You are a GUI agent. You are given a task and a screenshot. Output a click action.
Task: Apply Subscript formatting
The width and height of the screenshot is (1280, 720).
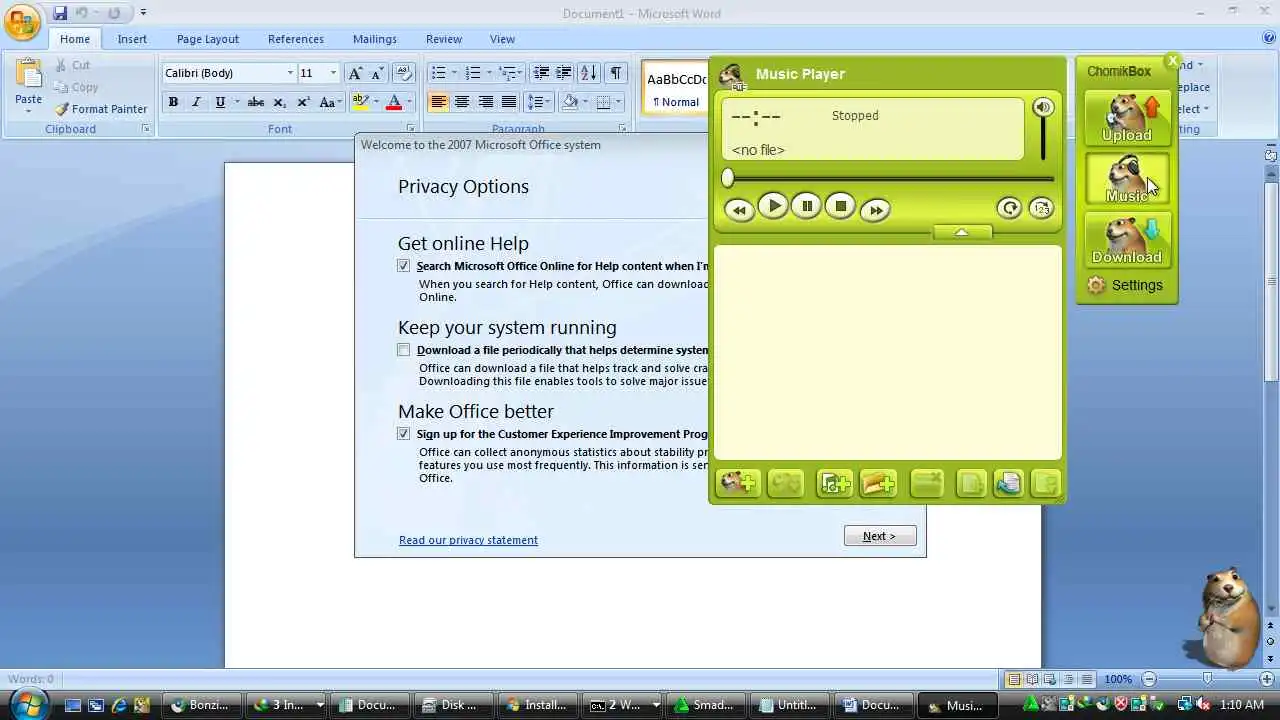coord(279,102)
